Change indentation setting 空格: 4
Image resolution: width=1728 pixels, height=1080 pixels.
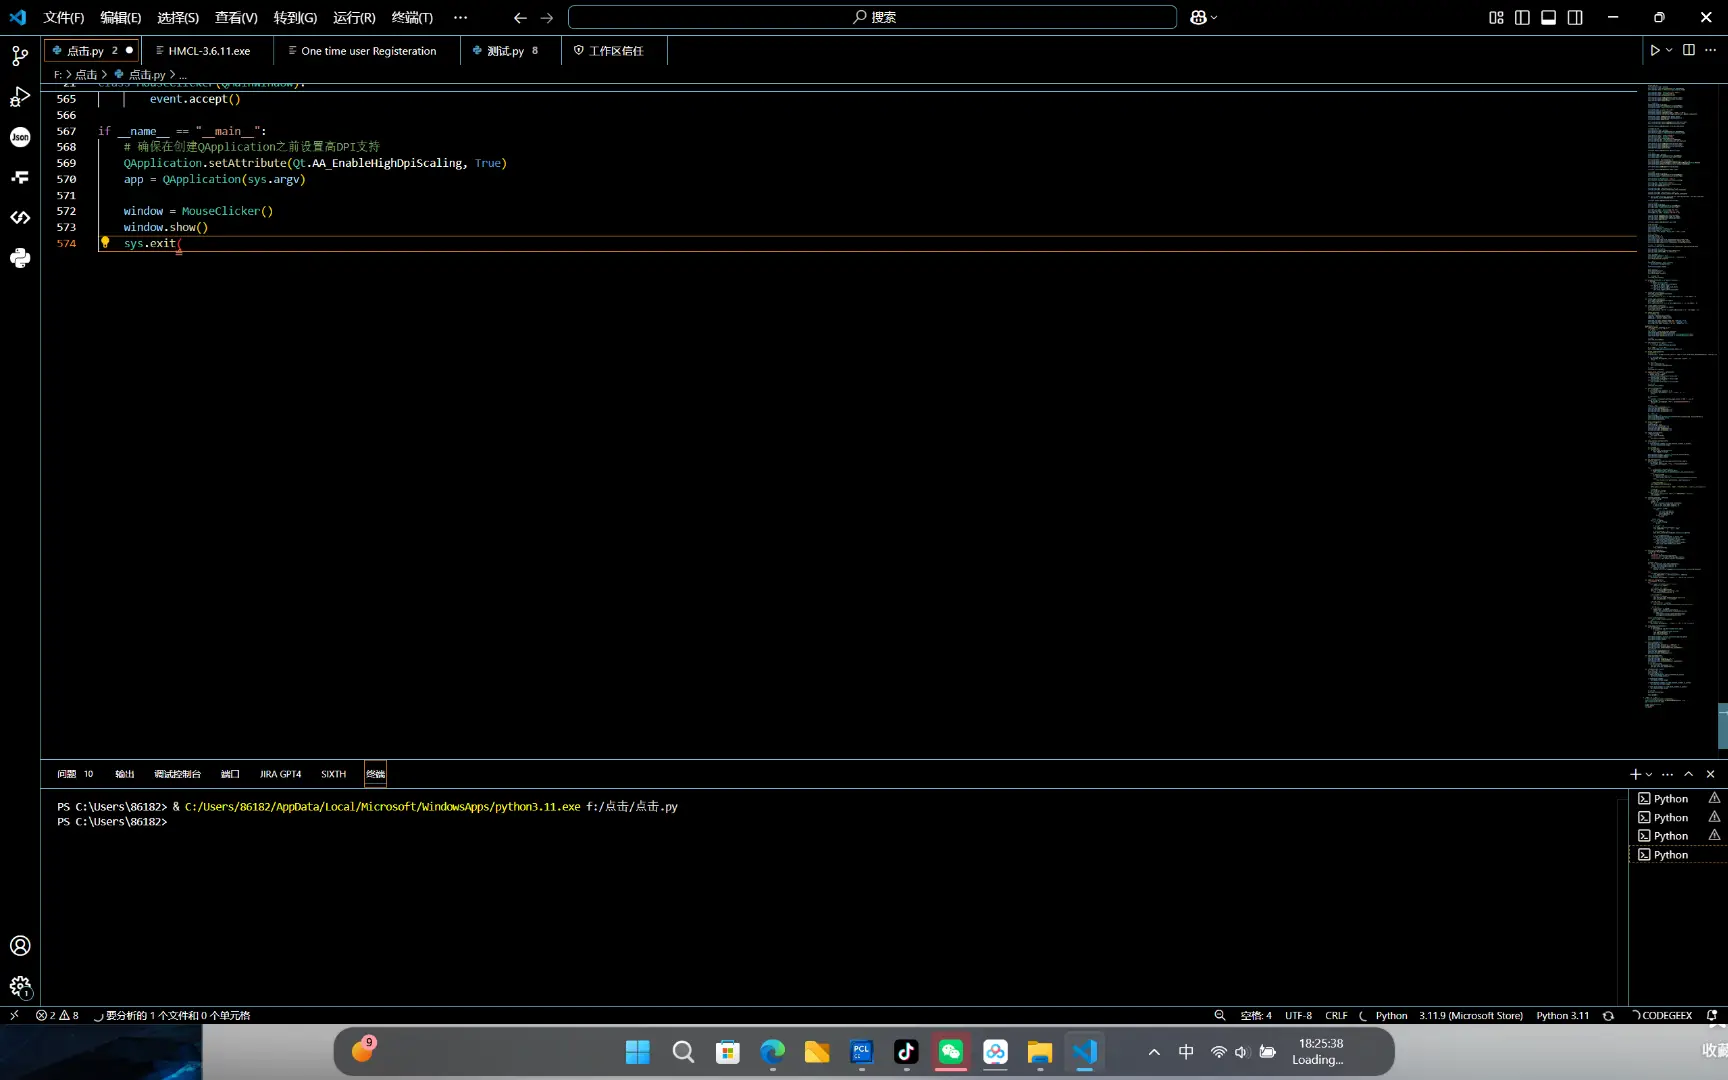pyautogui.click(x=1256, y=1015)
